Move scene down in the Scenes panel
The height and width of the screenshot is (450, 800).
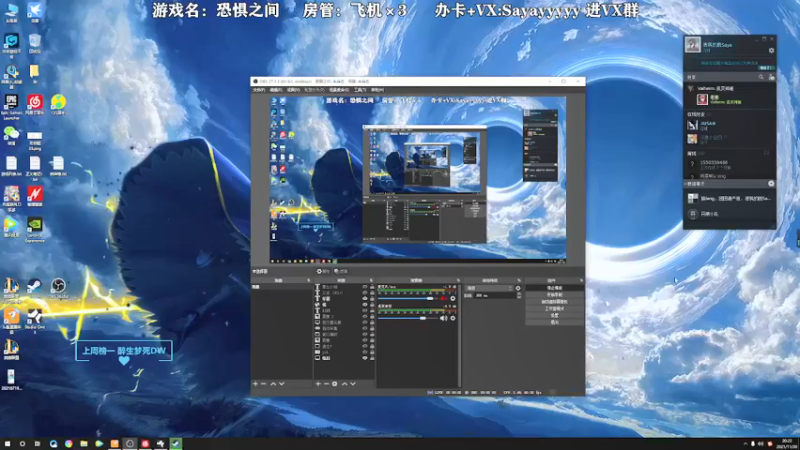pyautogui.click(x=282, y=384)
